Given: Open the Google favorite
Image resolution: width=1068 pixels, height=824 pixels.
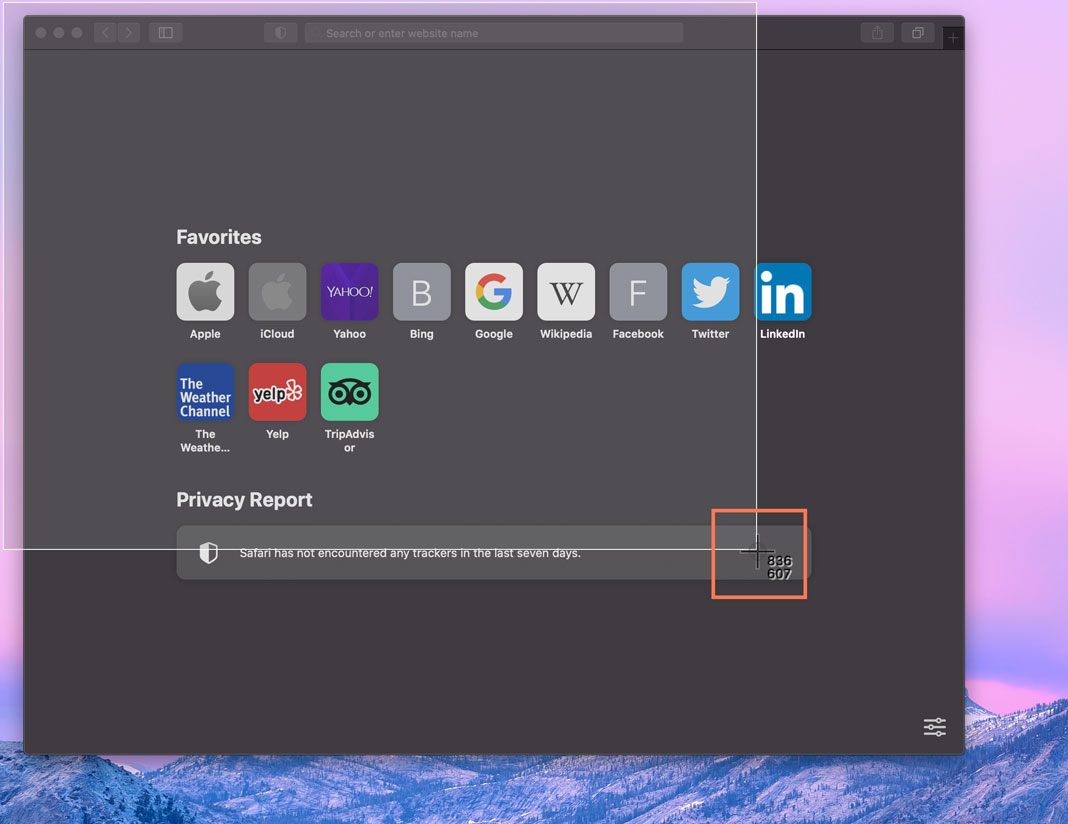Looking at the screenshot, I should point(494,291).
